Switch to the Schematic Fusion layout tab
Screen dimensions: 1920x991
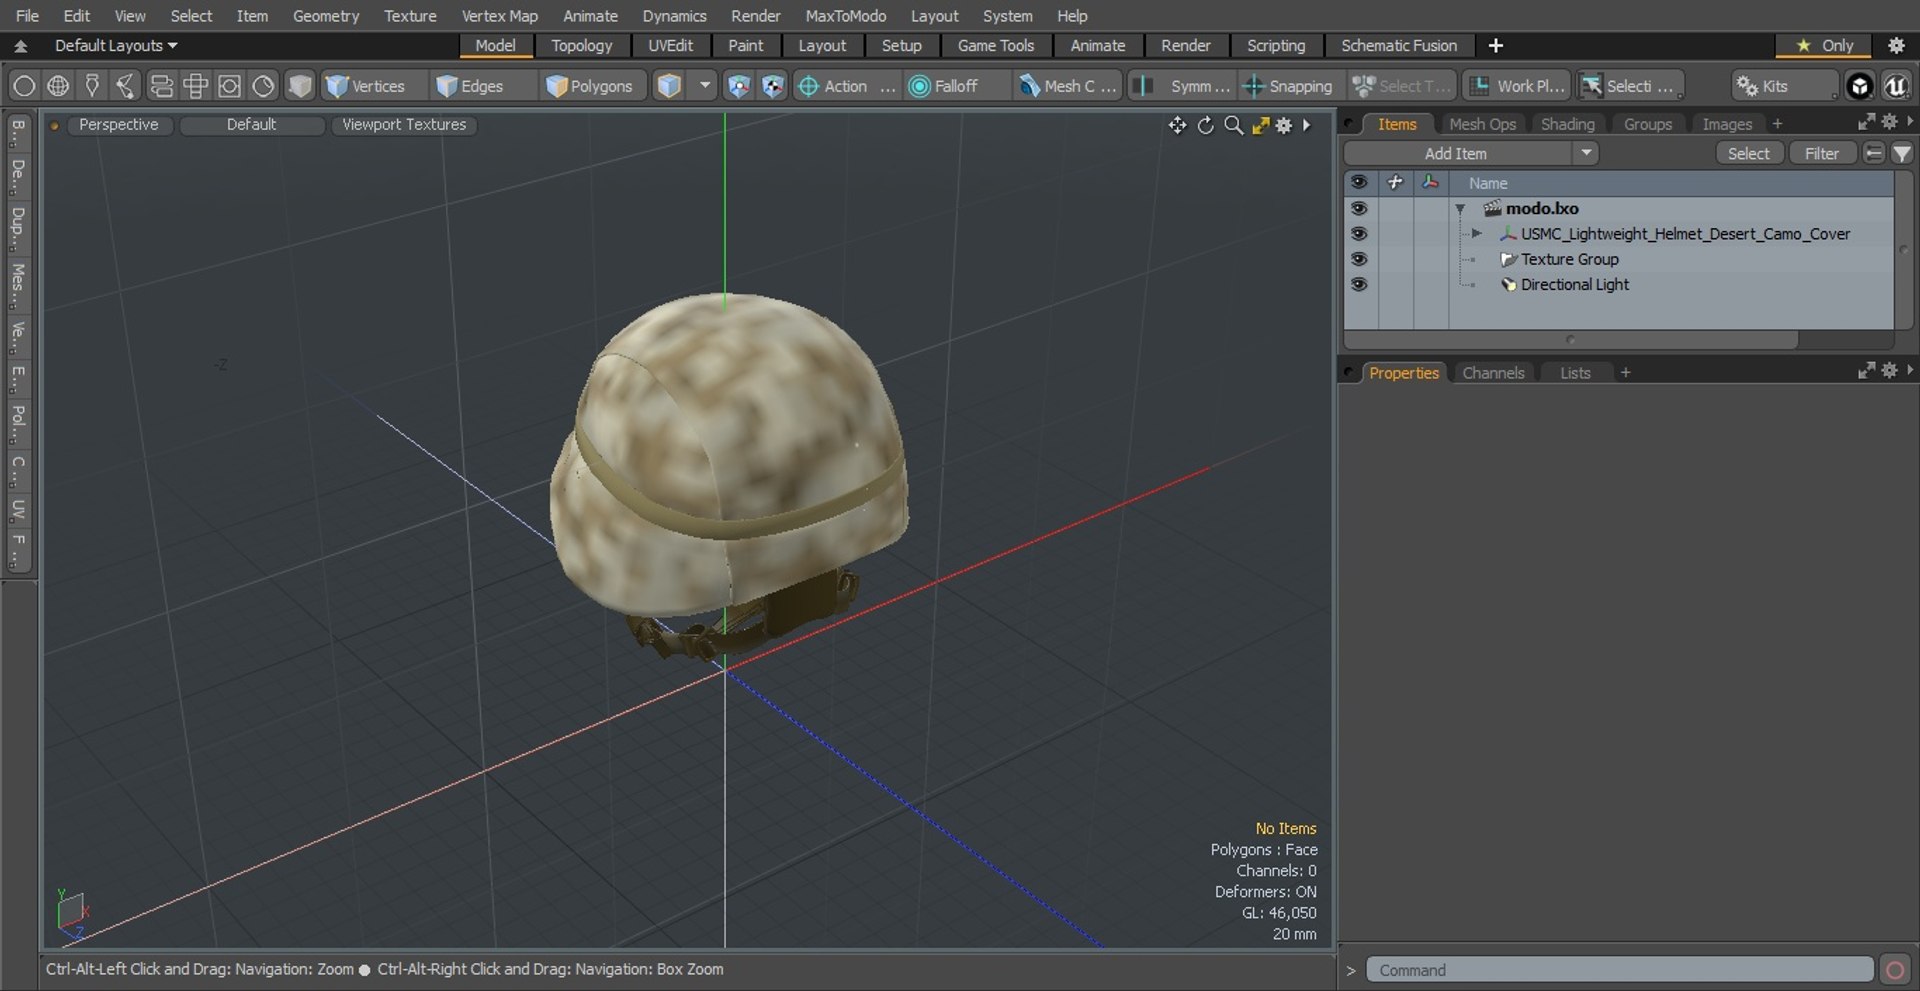click(1398, 45)
